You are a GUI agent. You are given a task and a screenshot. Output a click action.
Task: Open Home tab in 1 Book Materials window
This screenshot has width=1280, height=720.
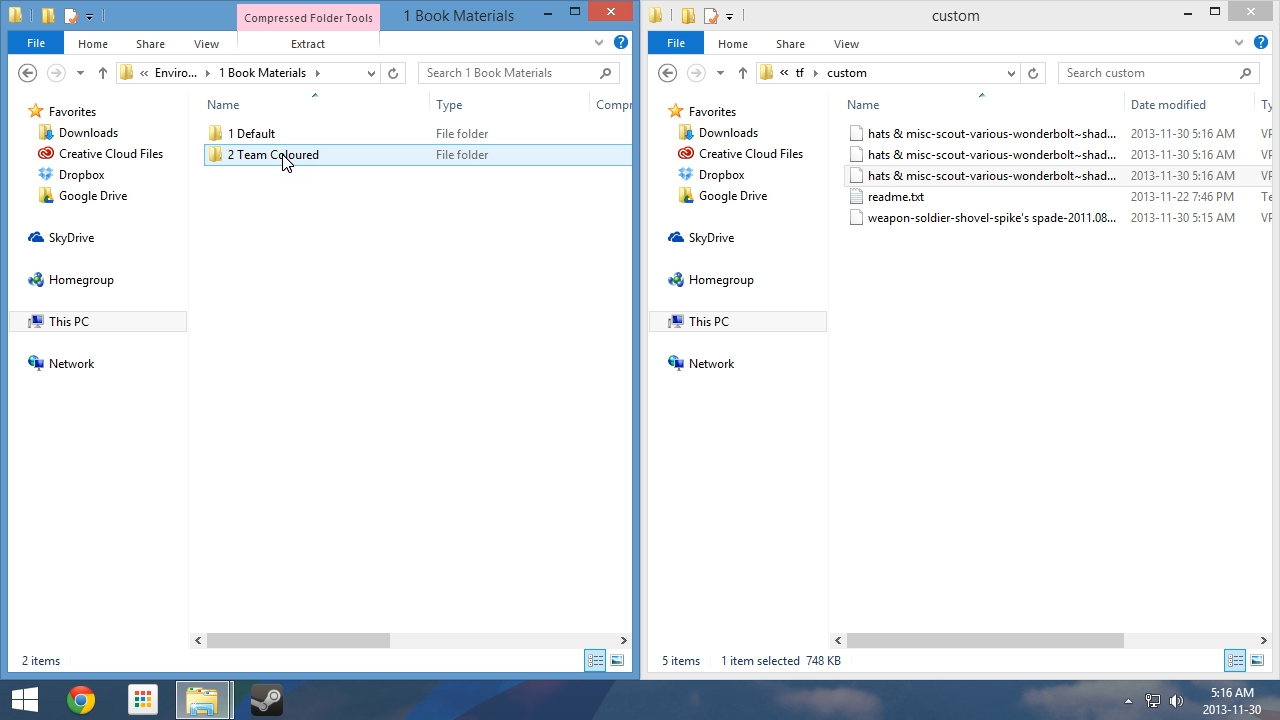click(x=92, y=44)
